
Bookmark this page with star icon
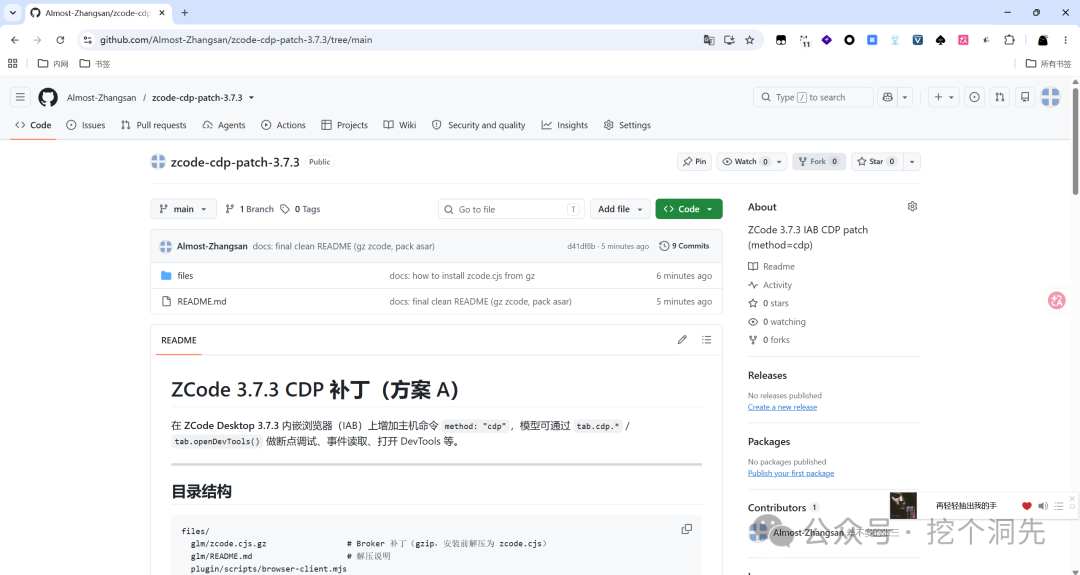click(x=749, y=40)
